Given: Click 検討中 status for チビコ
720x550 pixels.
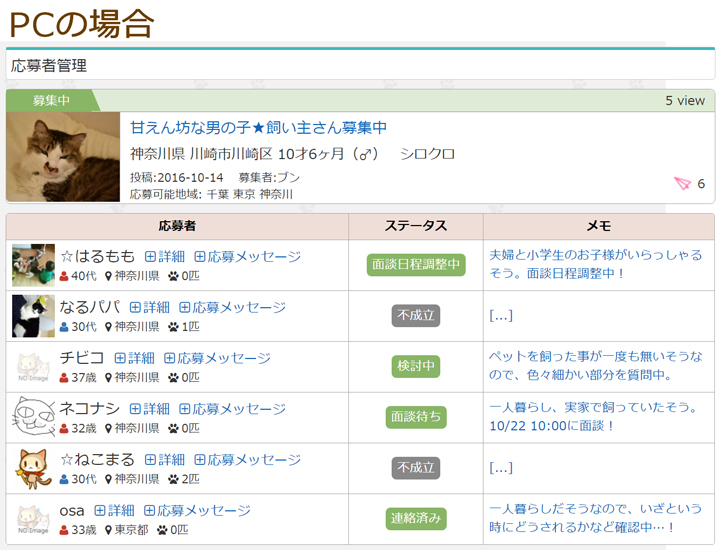Looking at the screenshot, I should [x=416, y=366].
